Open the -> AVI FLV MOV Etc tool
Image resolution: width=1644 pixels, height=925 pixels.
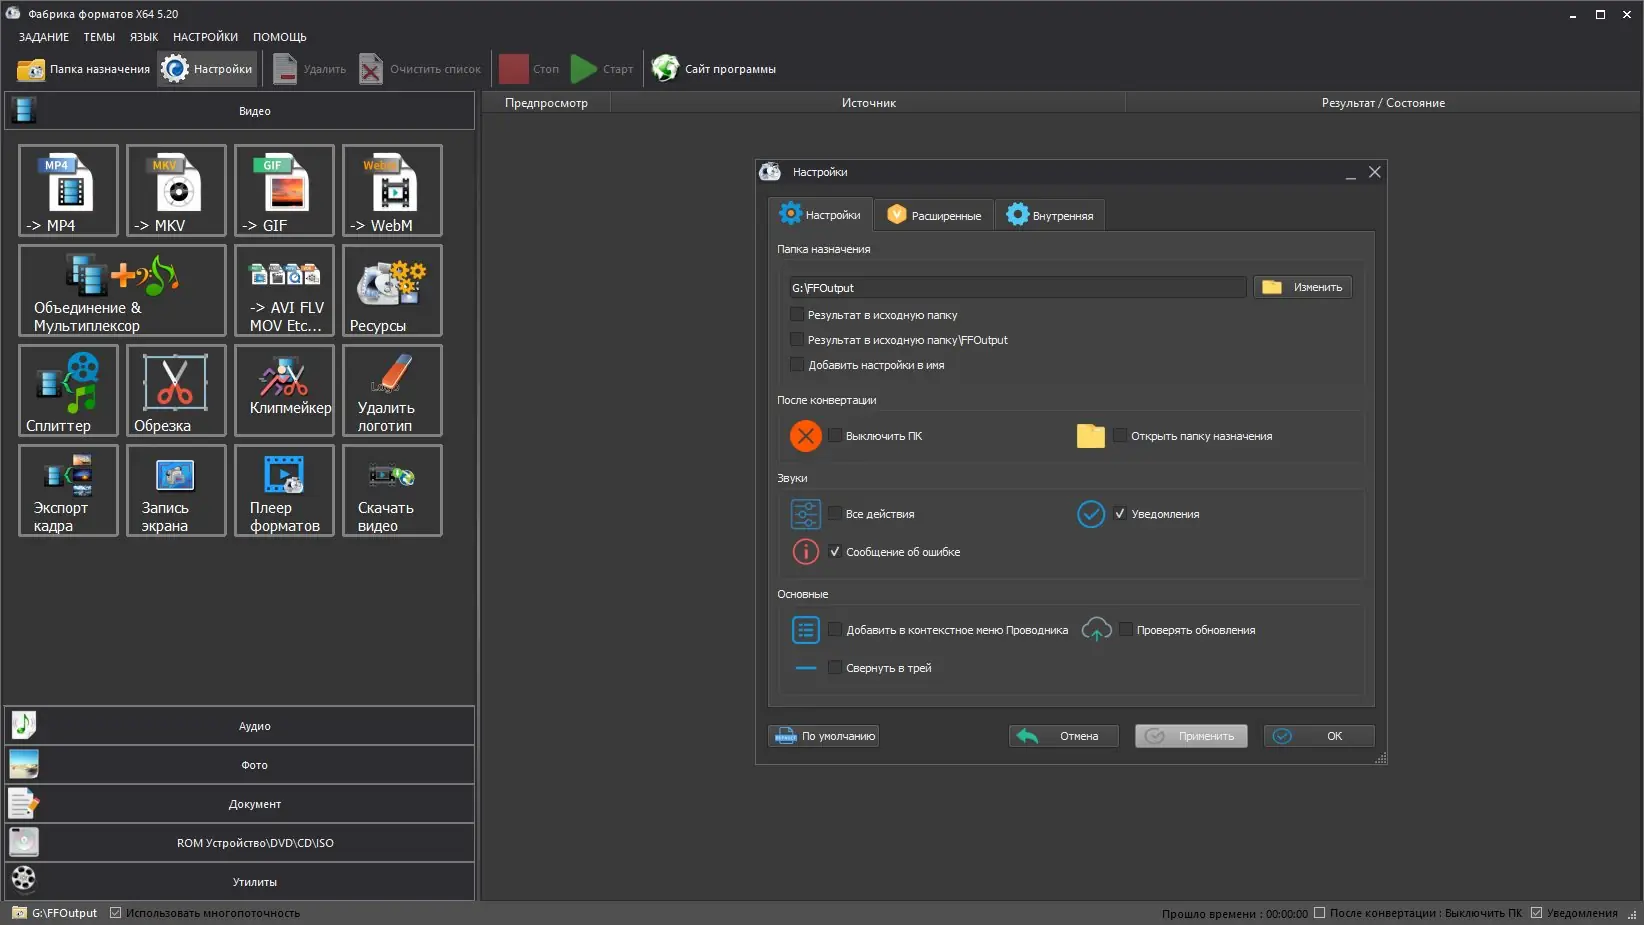click(284, 290)
